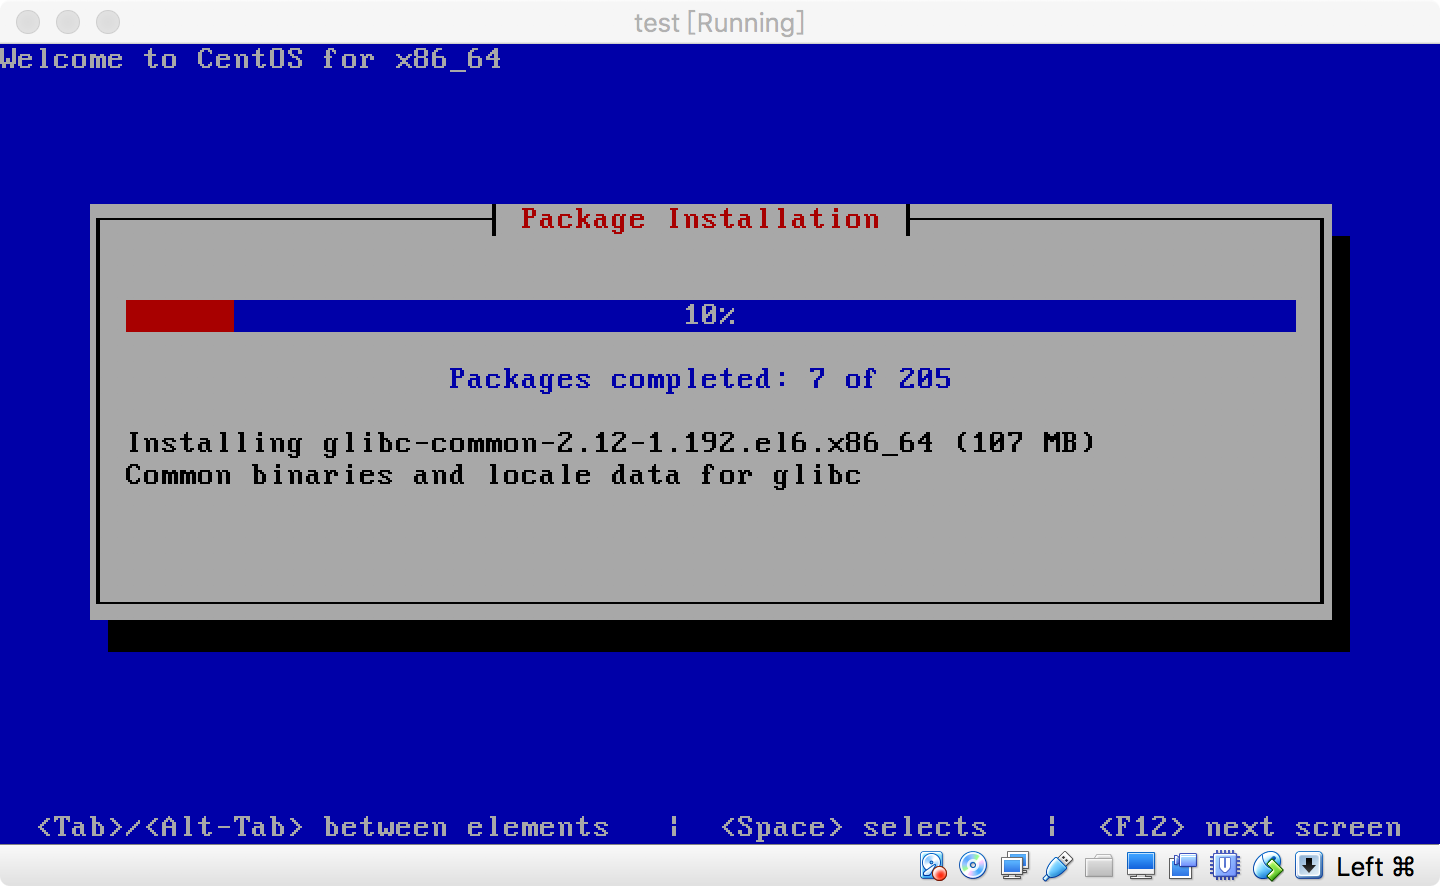Screen dimensions: 1440x886
Task: Open the display monitor indicator
Action: [1141, 866]
